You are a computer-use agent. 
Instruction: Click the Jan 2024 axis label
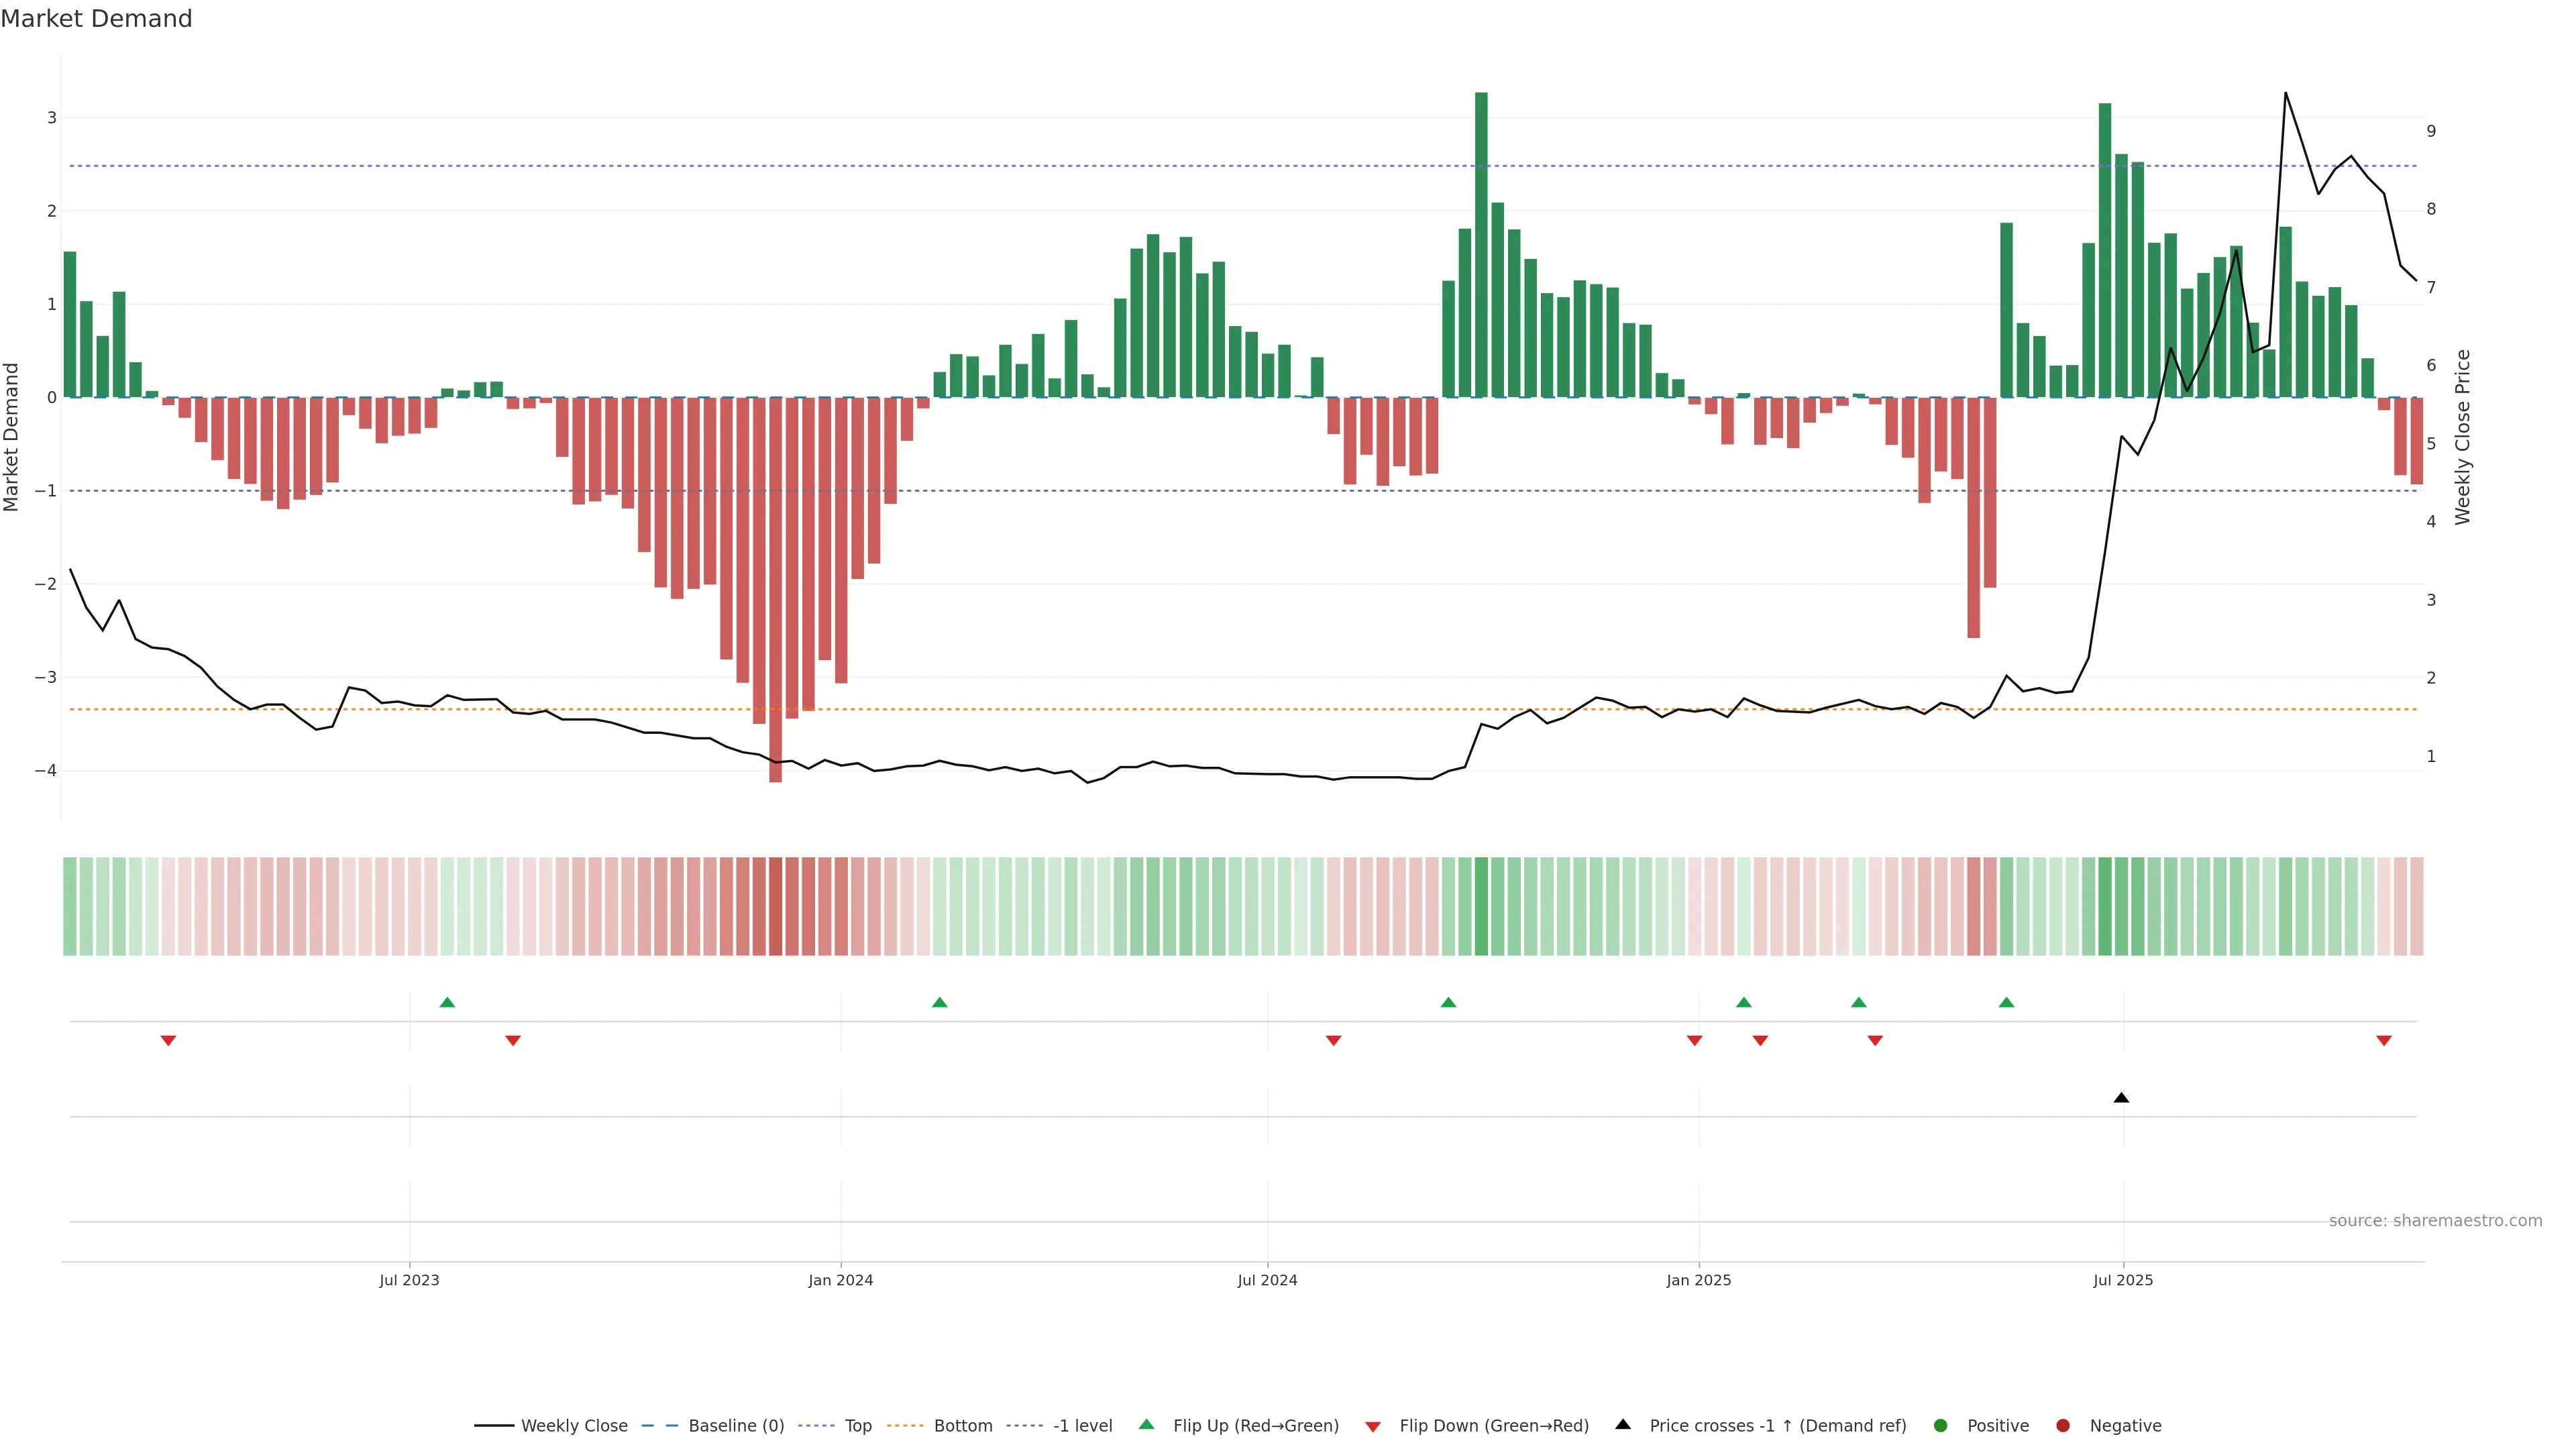coord(840,1281)
